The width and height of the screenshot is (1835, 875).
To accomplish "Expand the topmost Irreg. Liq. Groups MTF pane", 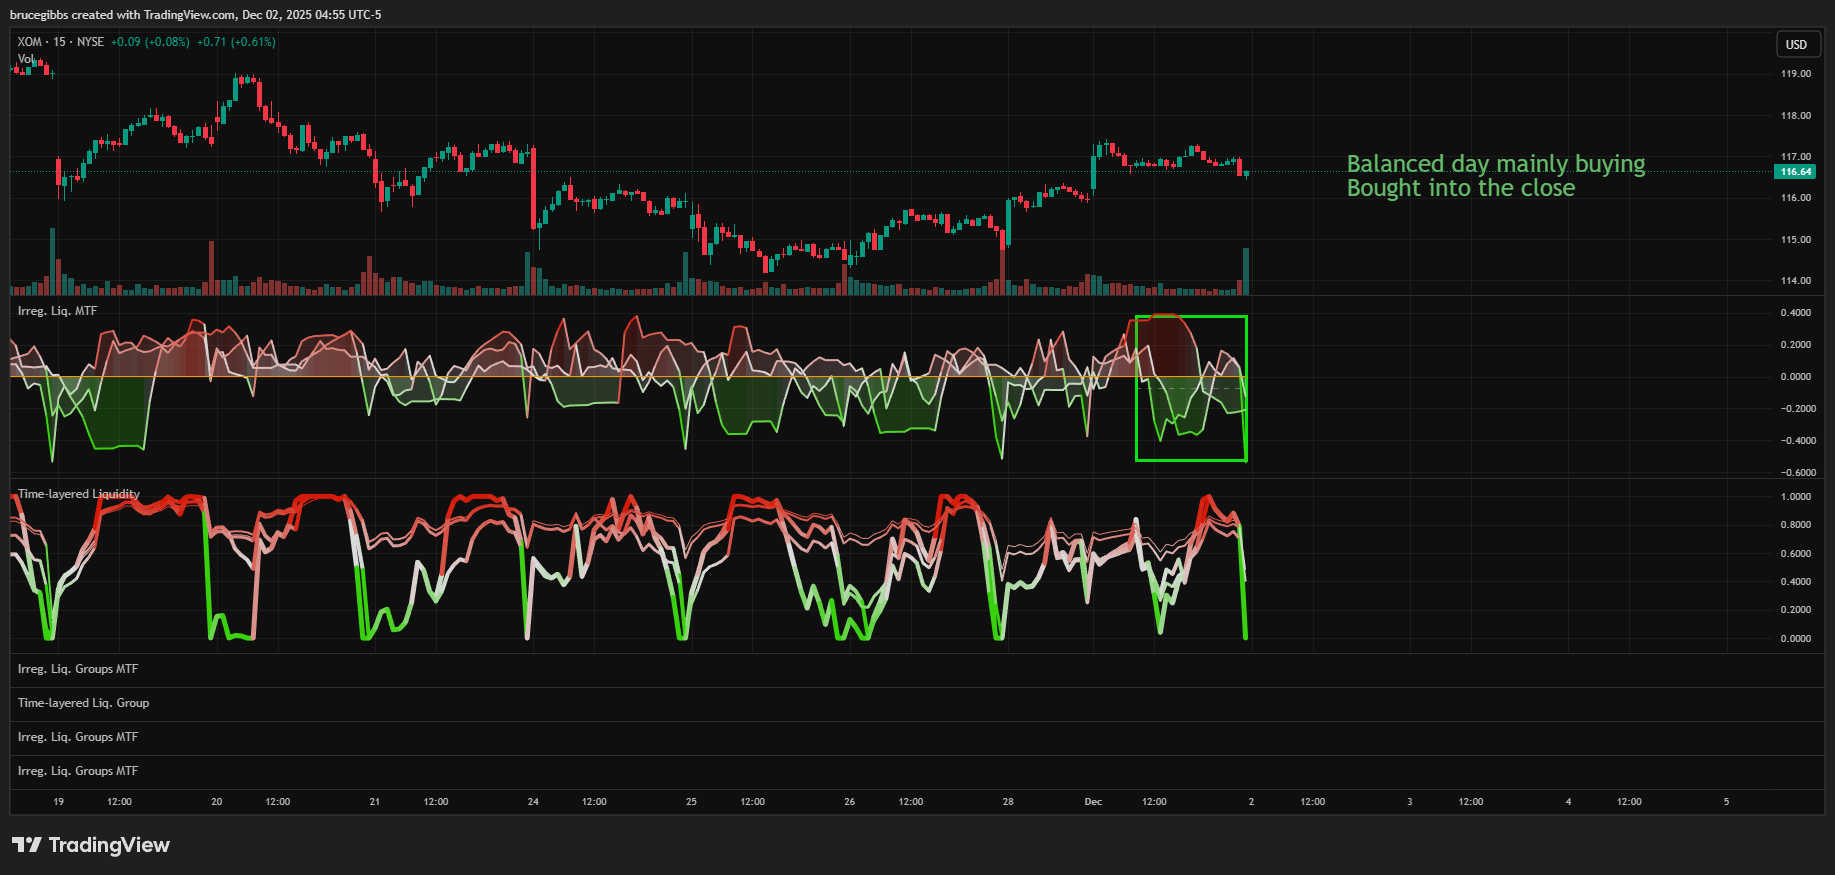I will click(x=78, y=669).
